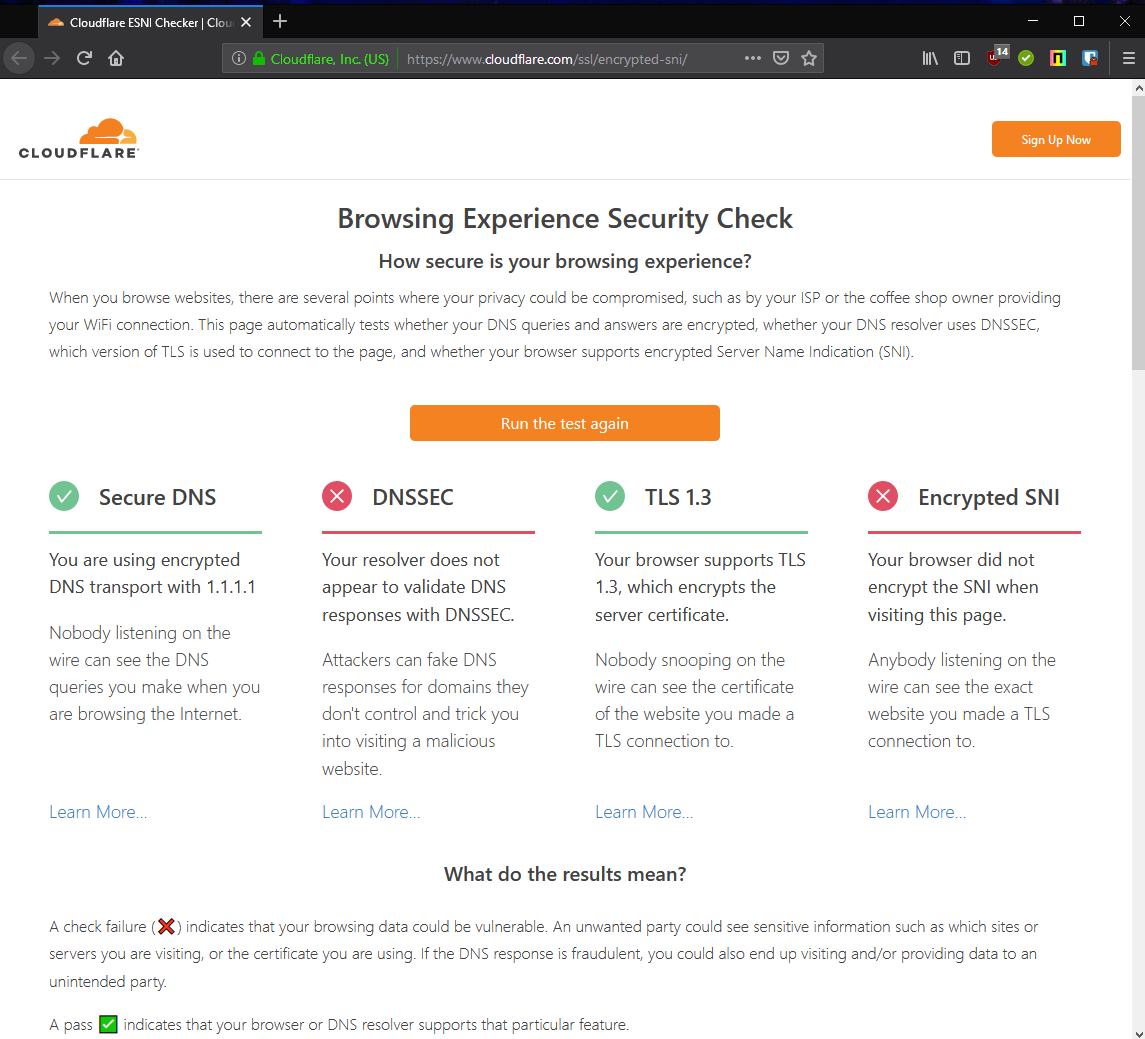This screenshot has height=1039, width=1145.
Task: Click the Run the test again button
Action: click(564, 423)
